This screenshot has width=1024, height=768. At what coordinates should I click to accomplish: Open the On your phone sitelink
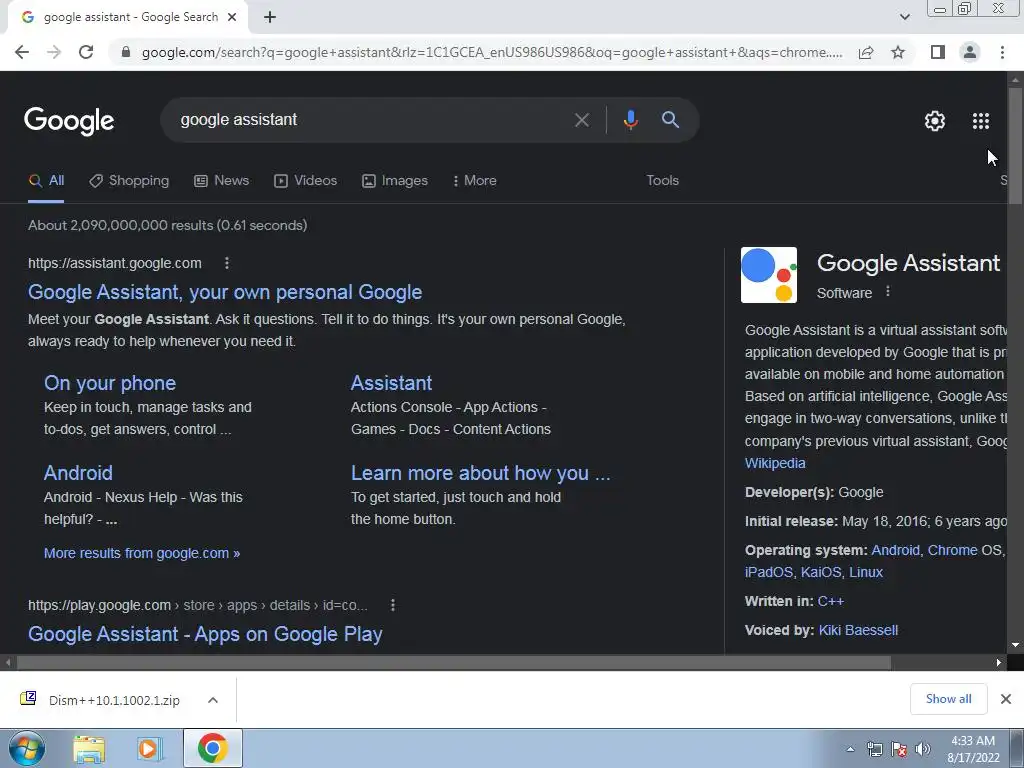coord(110,383)
